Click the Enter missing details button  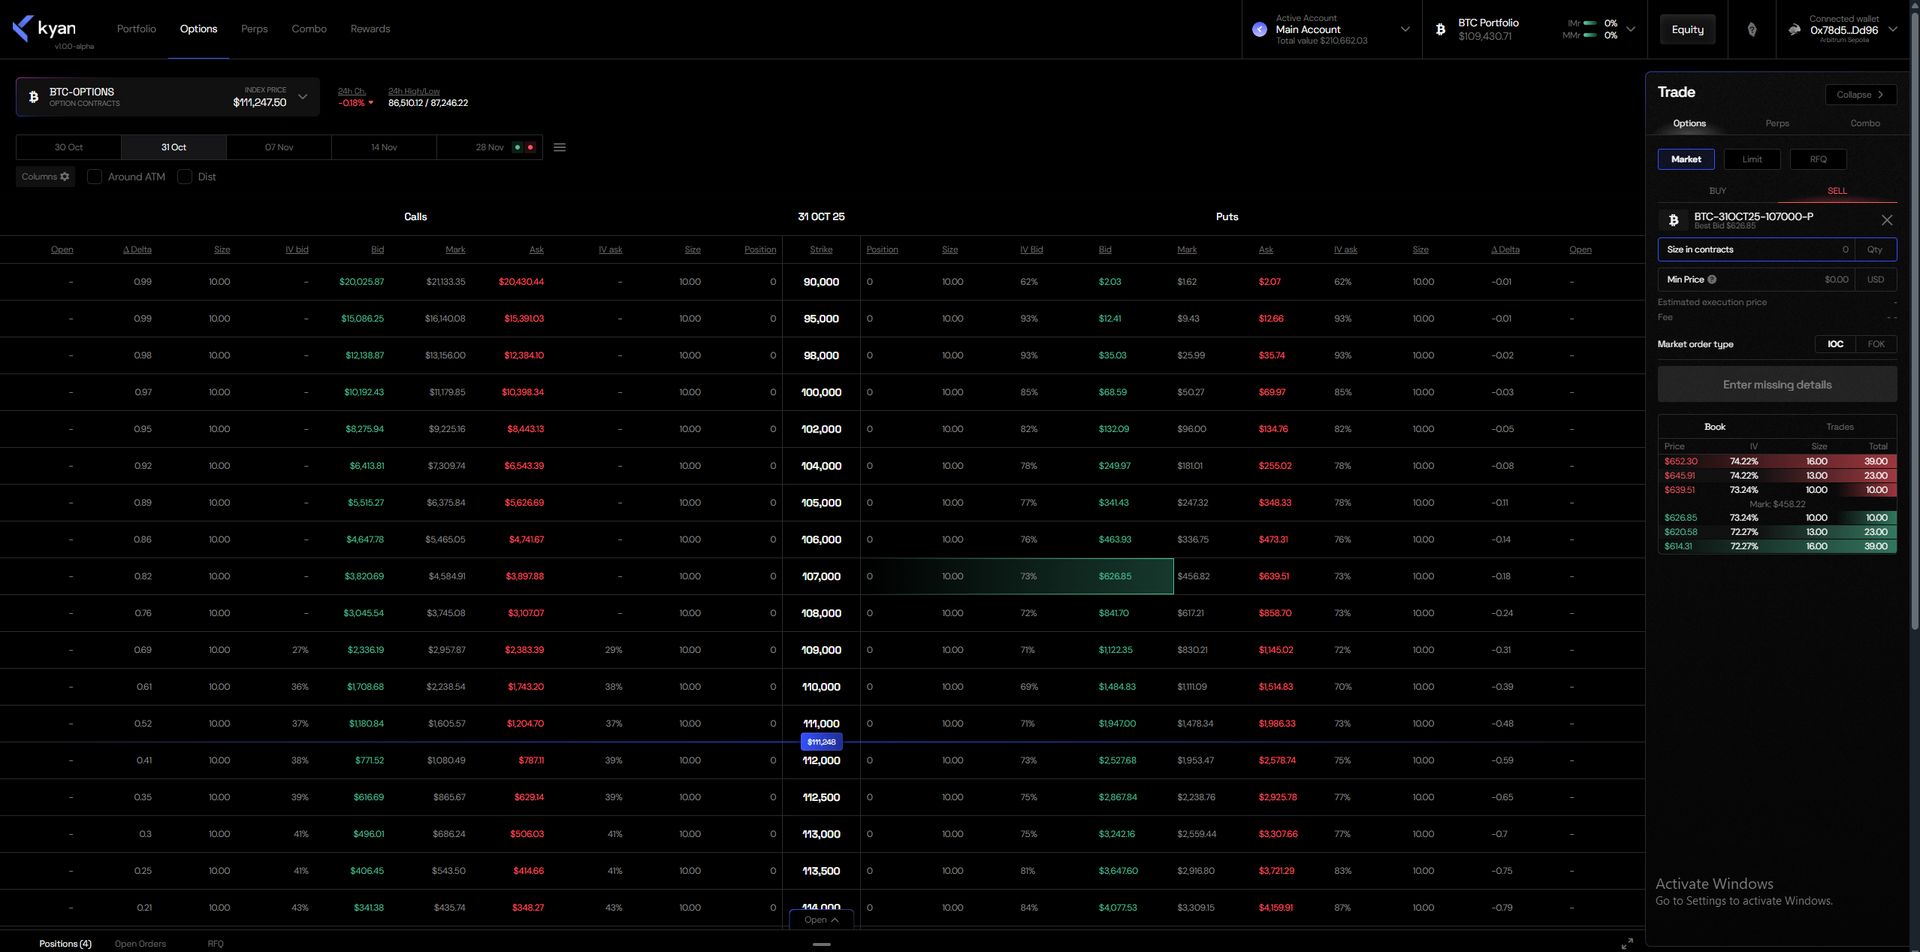pyautogui.click(x=1777, y=385)
